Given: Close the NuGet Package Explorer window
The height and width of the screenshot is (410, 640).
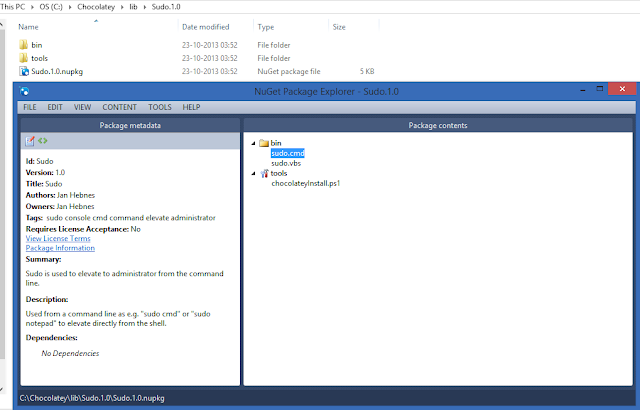Looking at the screenshot, I should point(622,89).
